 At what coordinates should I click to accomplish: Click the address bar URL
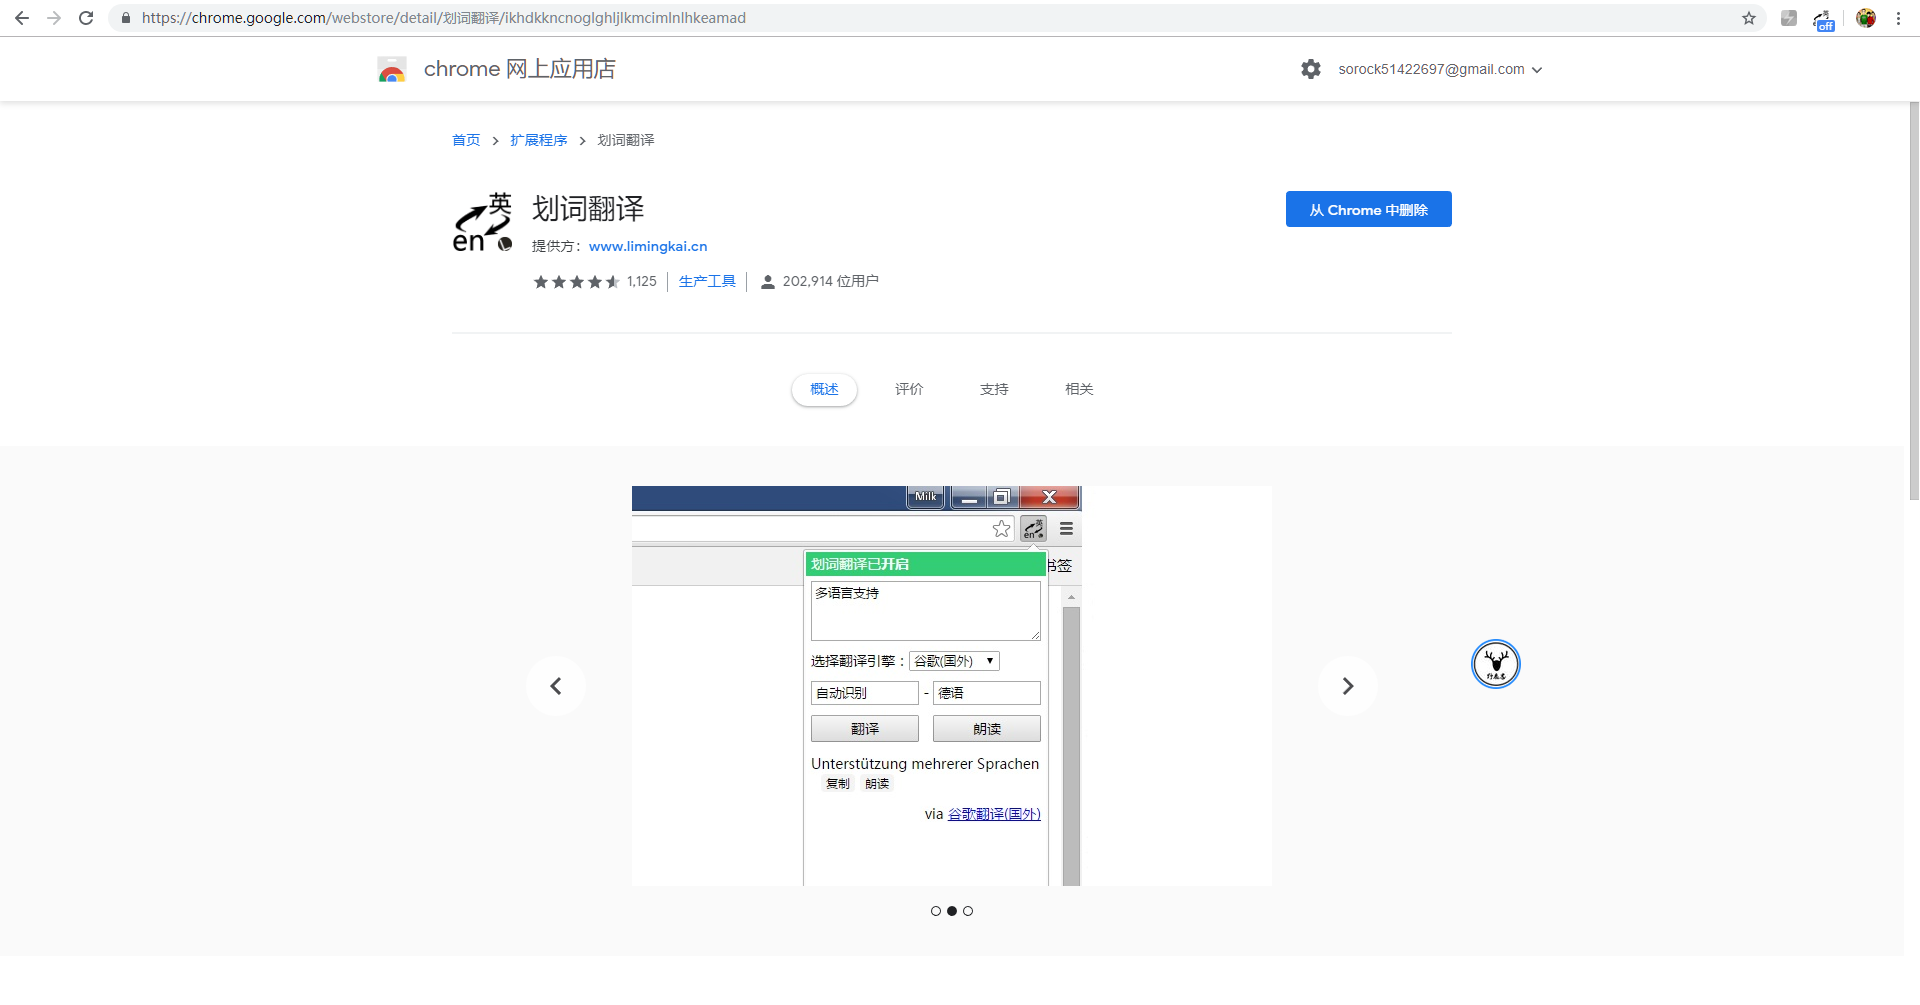(x=444, y=18)
